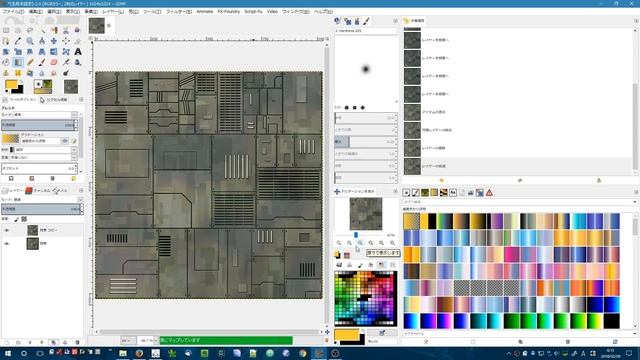Image resolution: width=640 pixels, height=360 pixels.
Task: Click the toolbox foreground yellow color swatch
Action: [11, 84]
